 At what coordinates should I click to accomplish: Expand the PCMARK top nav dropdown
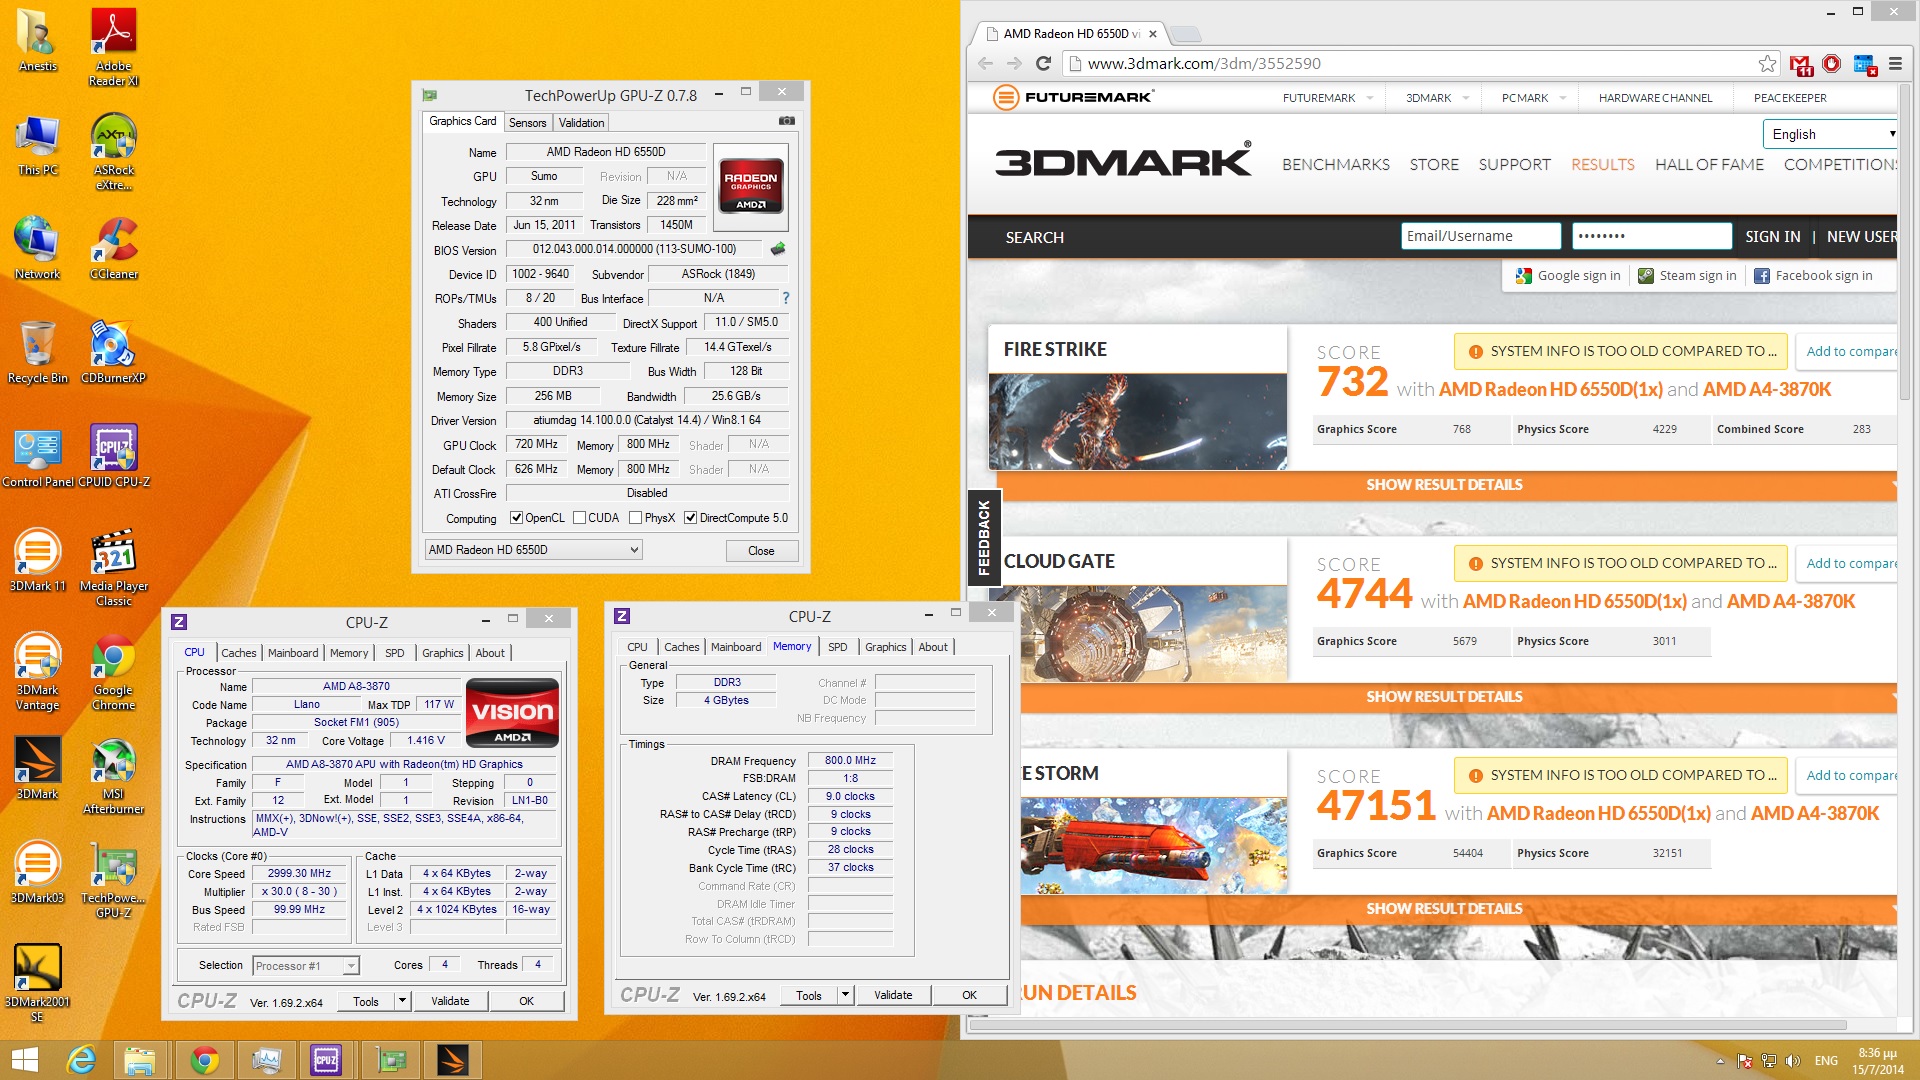point(1562,98)
